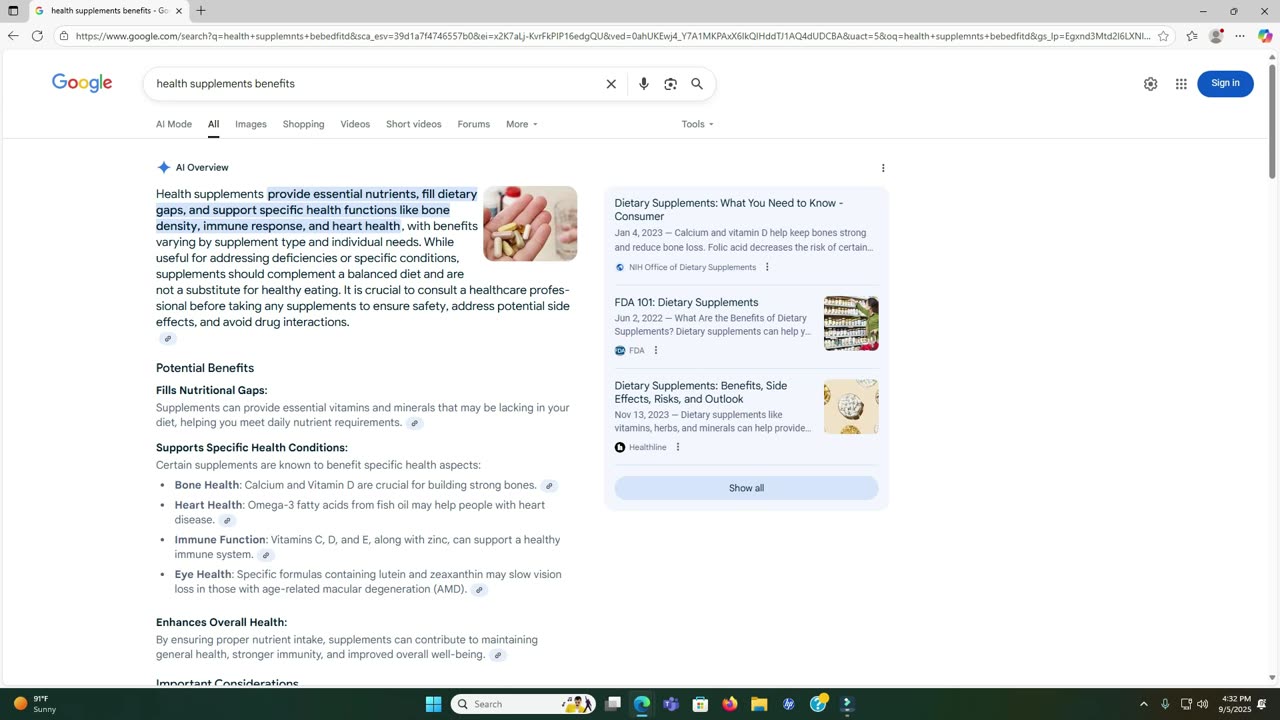Open Google Lens image search

[x=670, y=84]
